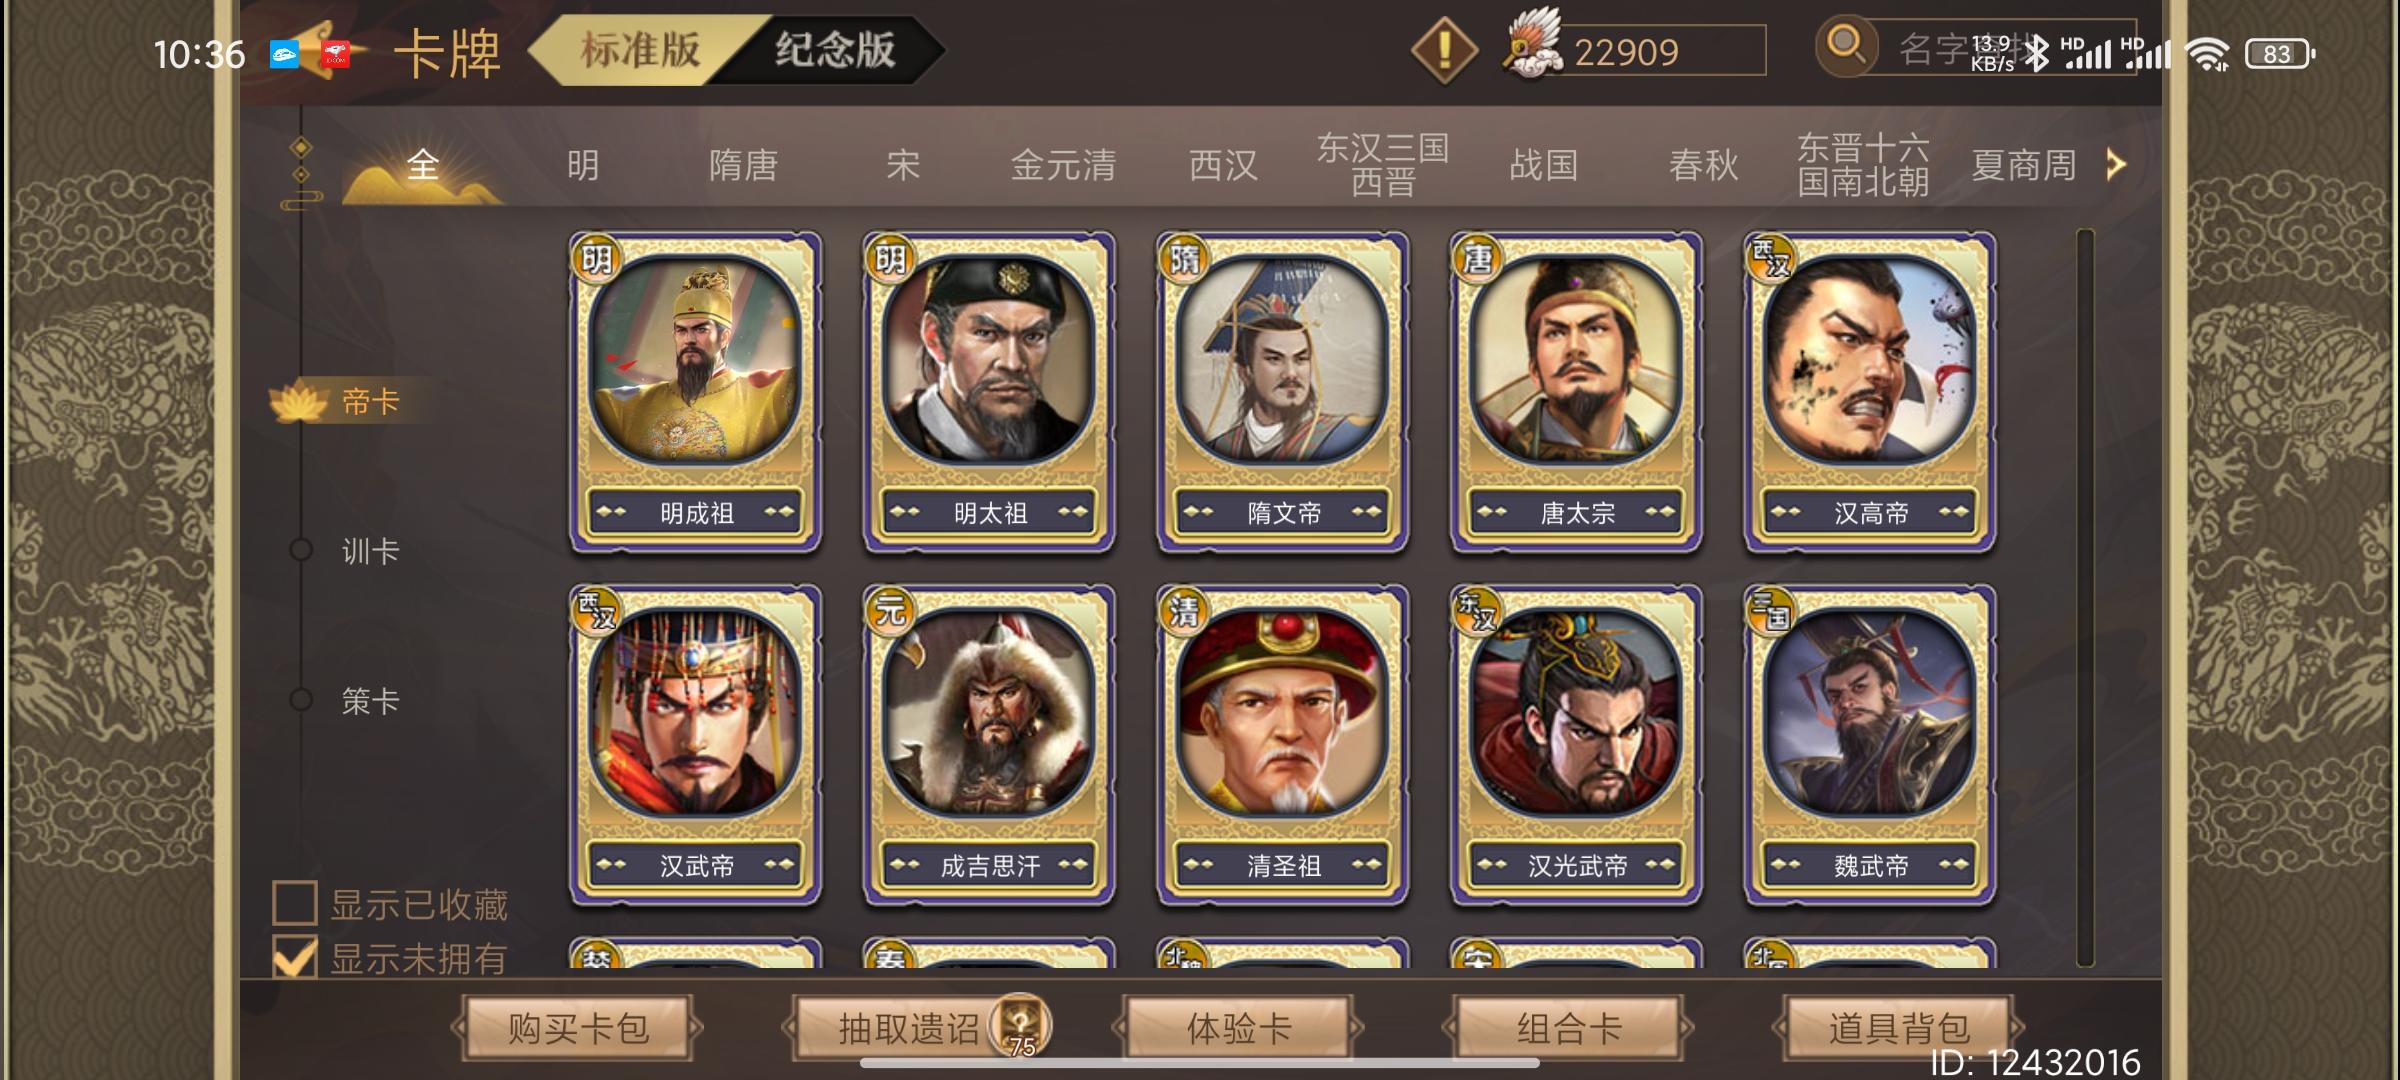Enable the 显示已收藏 checkbox

point(295,902)
